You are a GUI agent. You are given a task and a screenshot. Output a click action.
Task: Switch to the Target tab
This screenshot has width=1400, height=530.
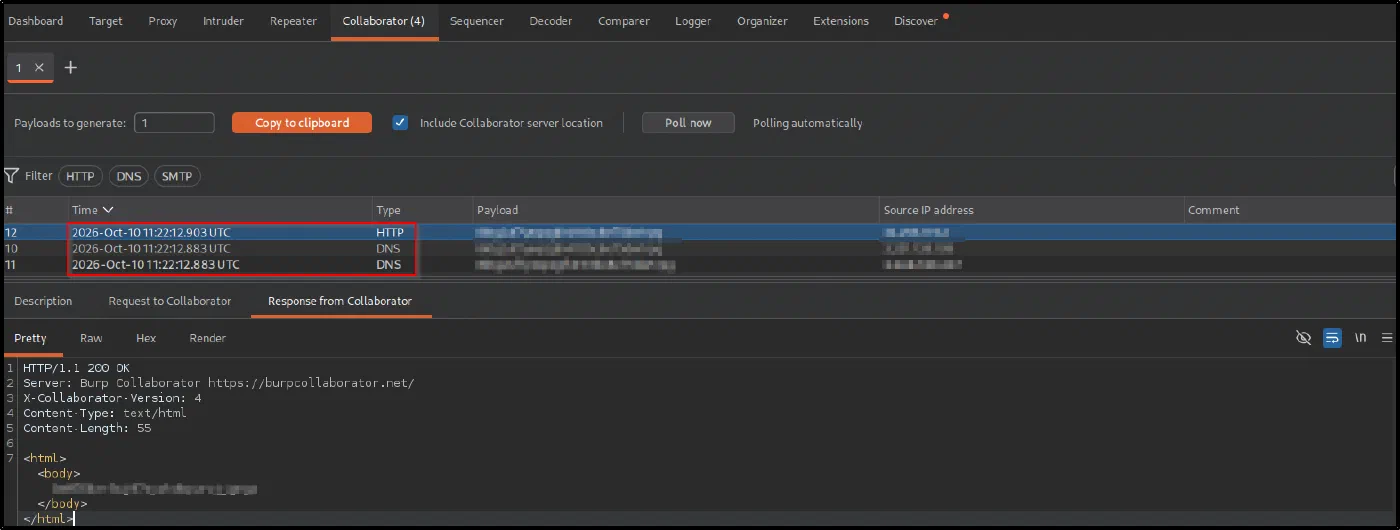coord(105,21)
